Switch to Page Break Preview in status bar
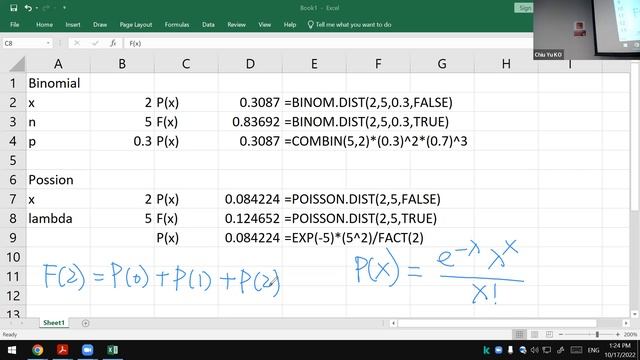Image resolution: width=640 pixels, height=360 pixels. [549, 335]
